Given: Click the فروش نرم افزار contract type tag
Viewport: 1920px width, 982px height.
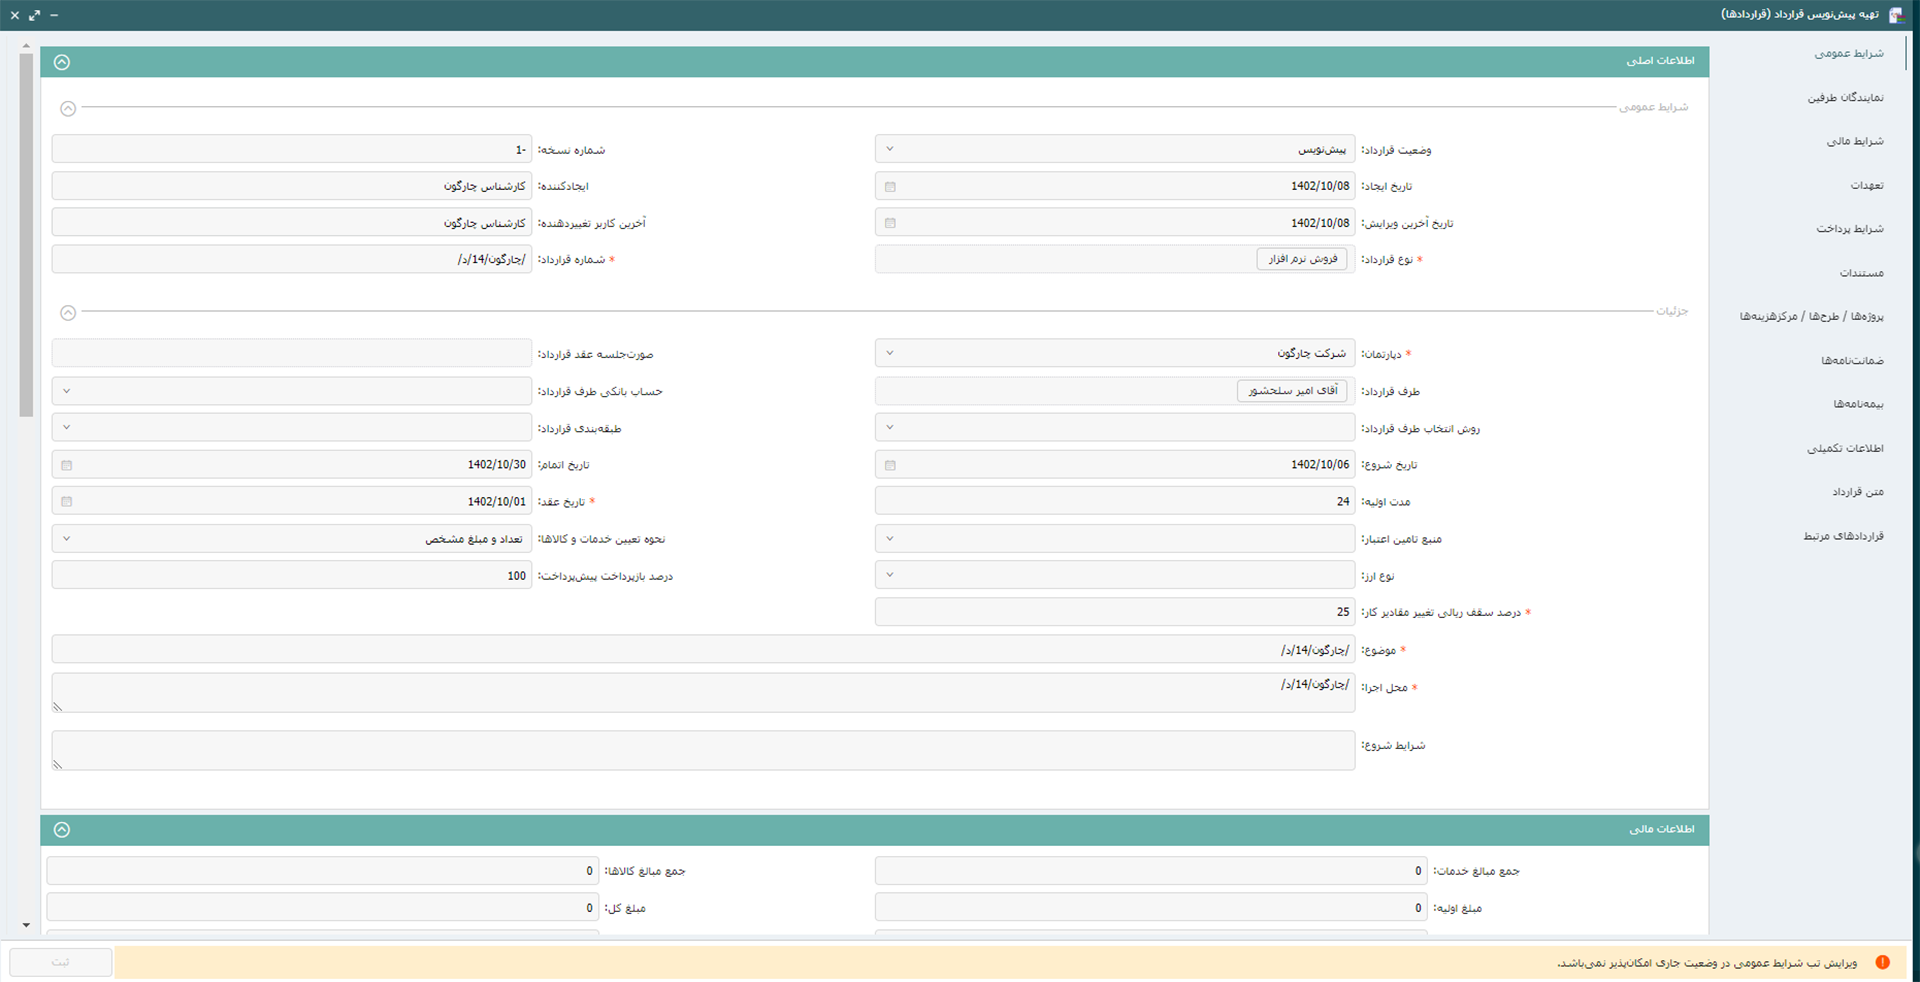Looking at the screenshot, I should pyautogui.click(x=1302, y=259).
